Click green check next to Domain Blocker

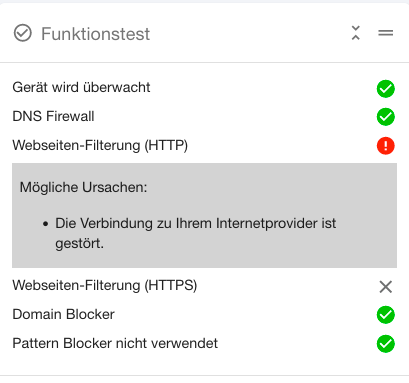click(386, 315)
